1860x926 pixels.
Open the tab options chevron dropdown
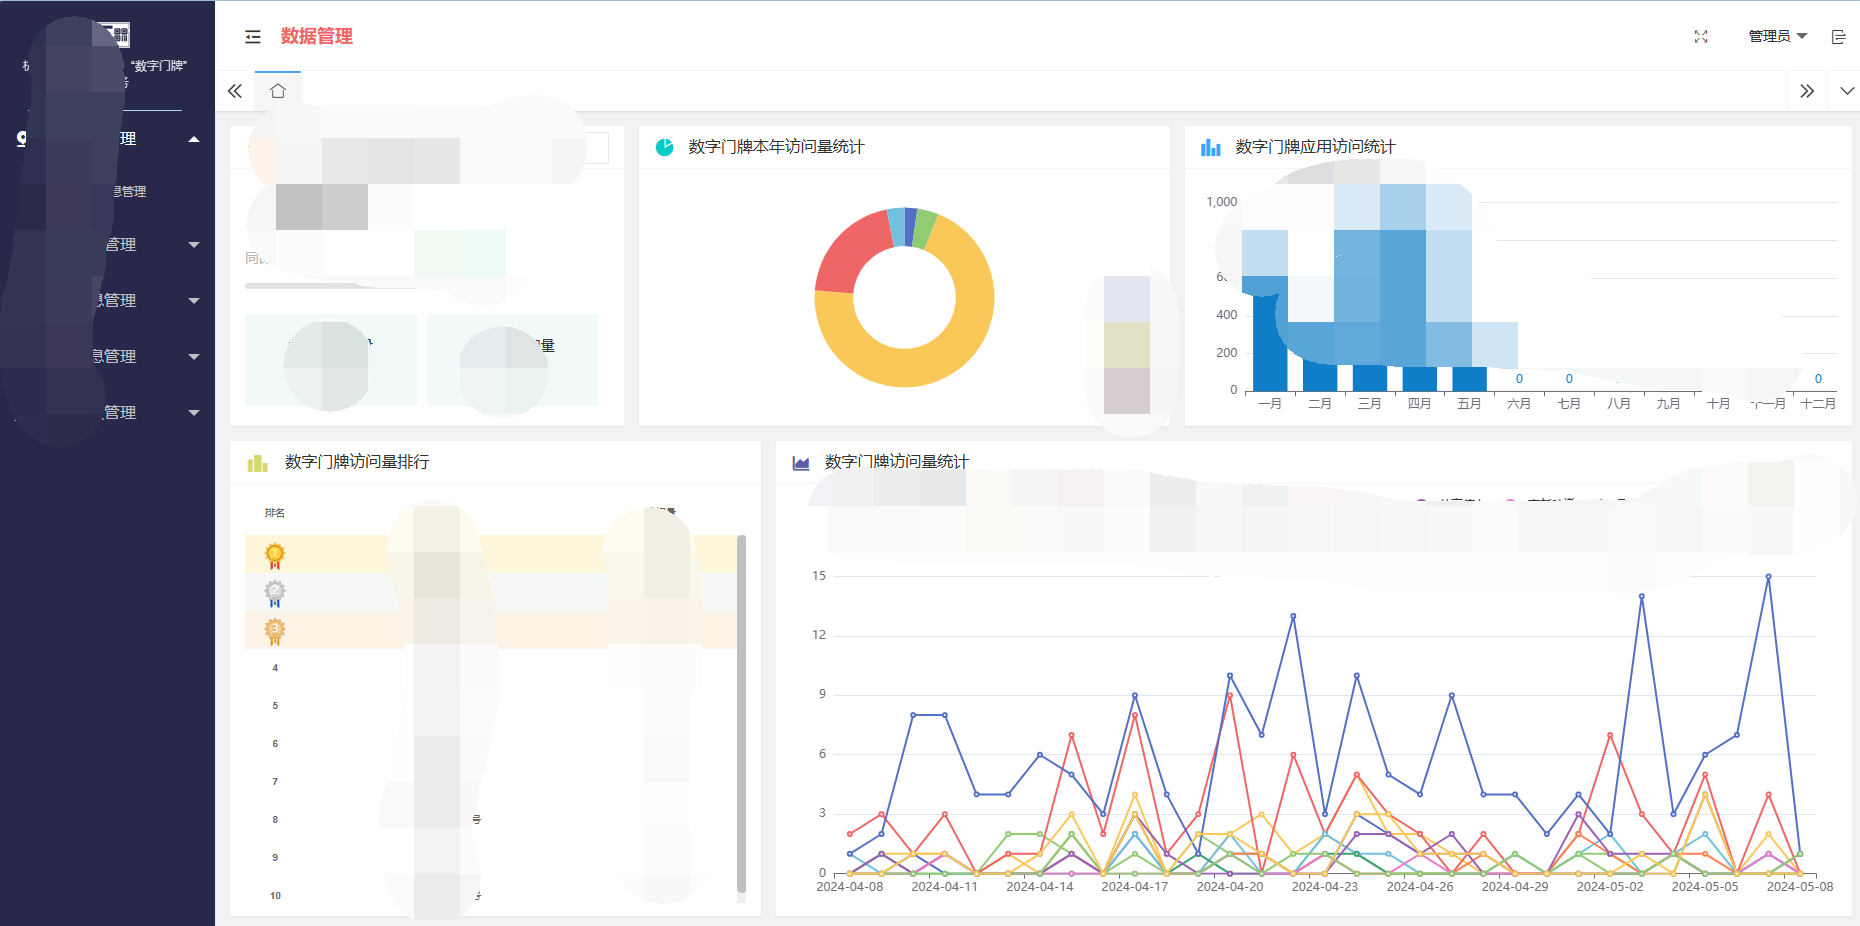tap(1847, 91)
